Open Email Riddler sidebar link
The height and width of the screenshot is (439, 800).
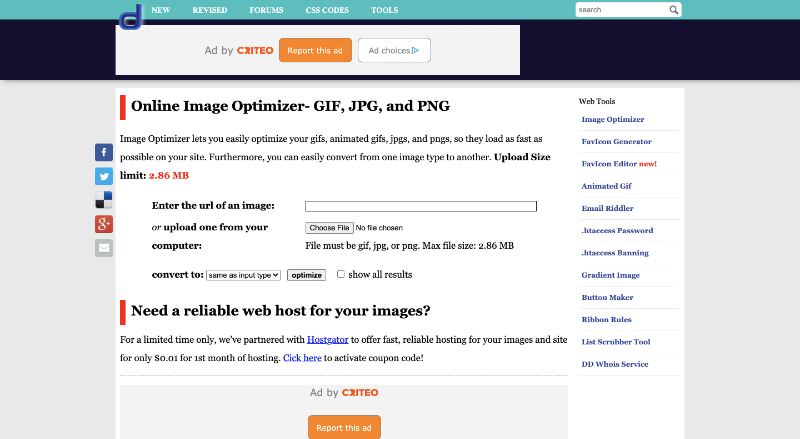click(607, 208)
